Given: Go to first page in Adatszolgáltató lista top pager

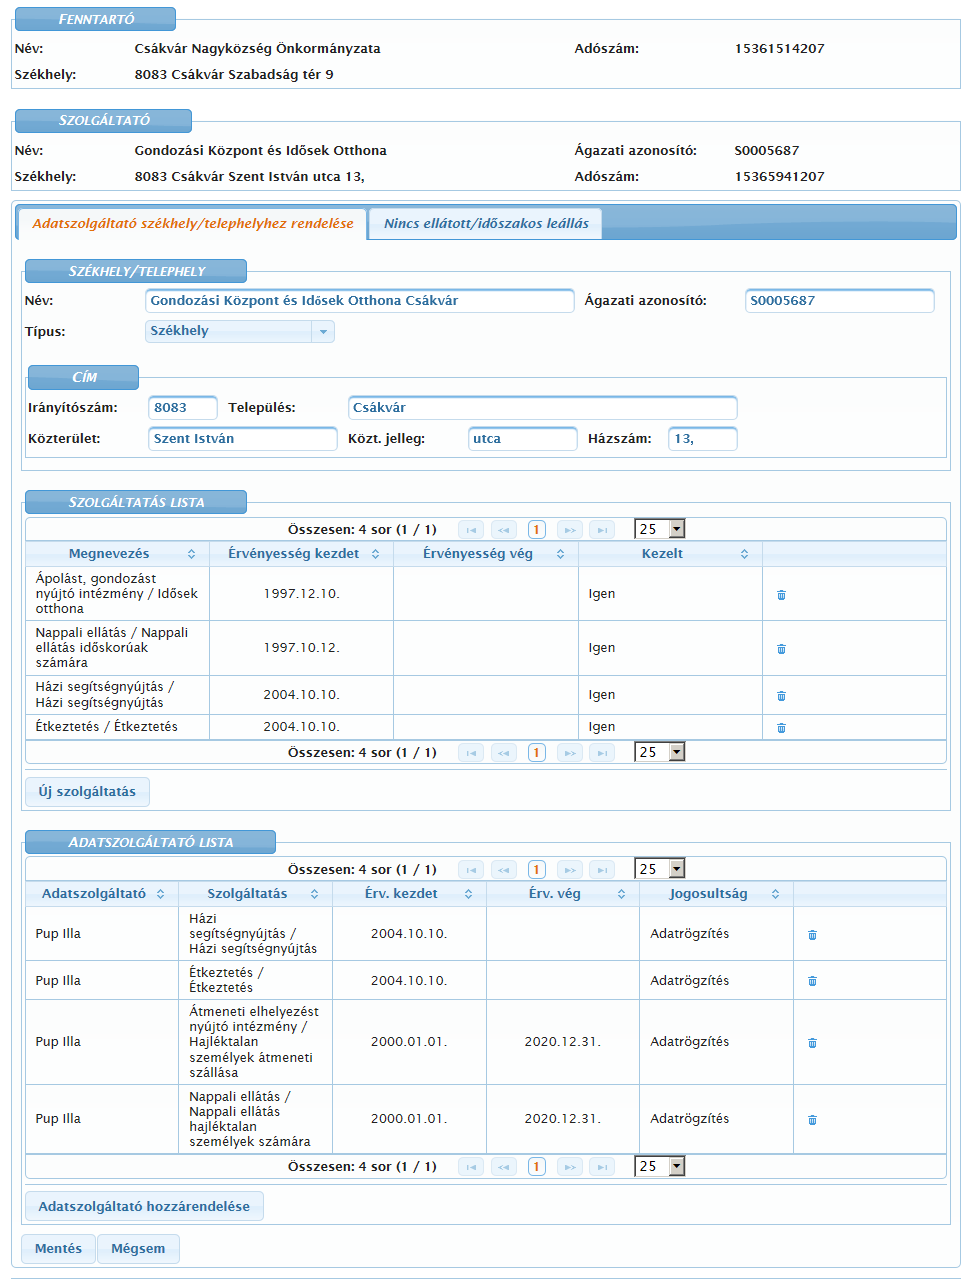Looking at the screenshot, I should (471, 870).
